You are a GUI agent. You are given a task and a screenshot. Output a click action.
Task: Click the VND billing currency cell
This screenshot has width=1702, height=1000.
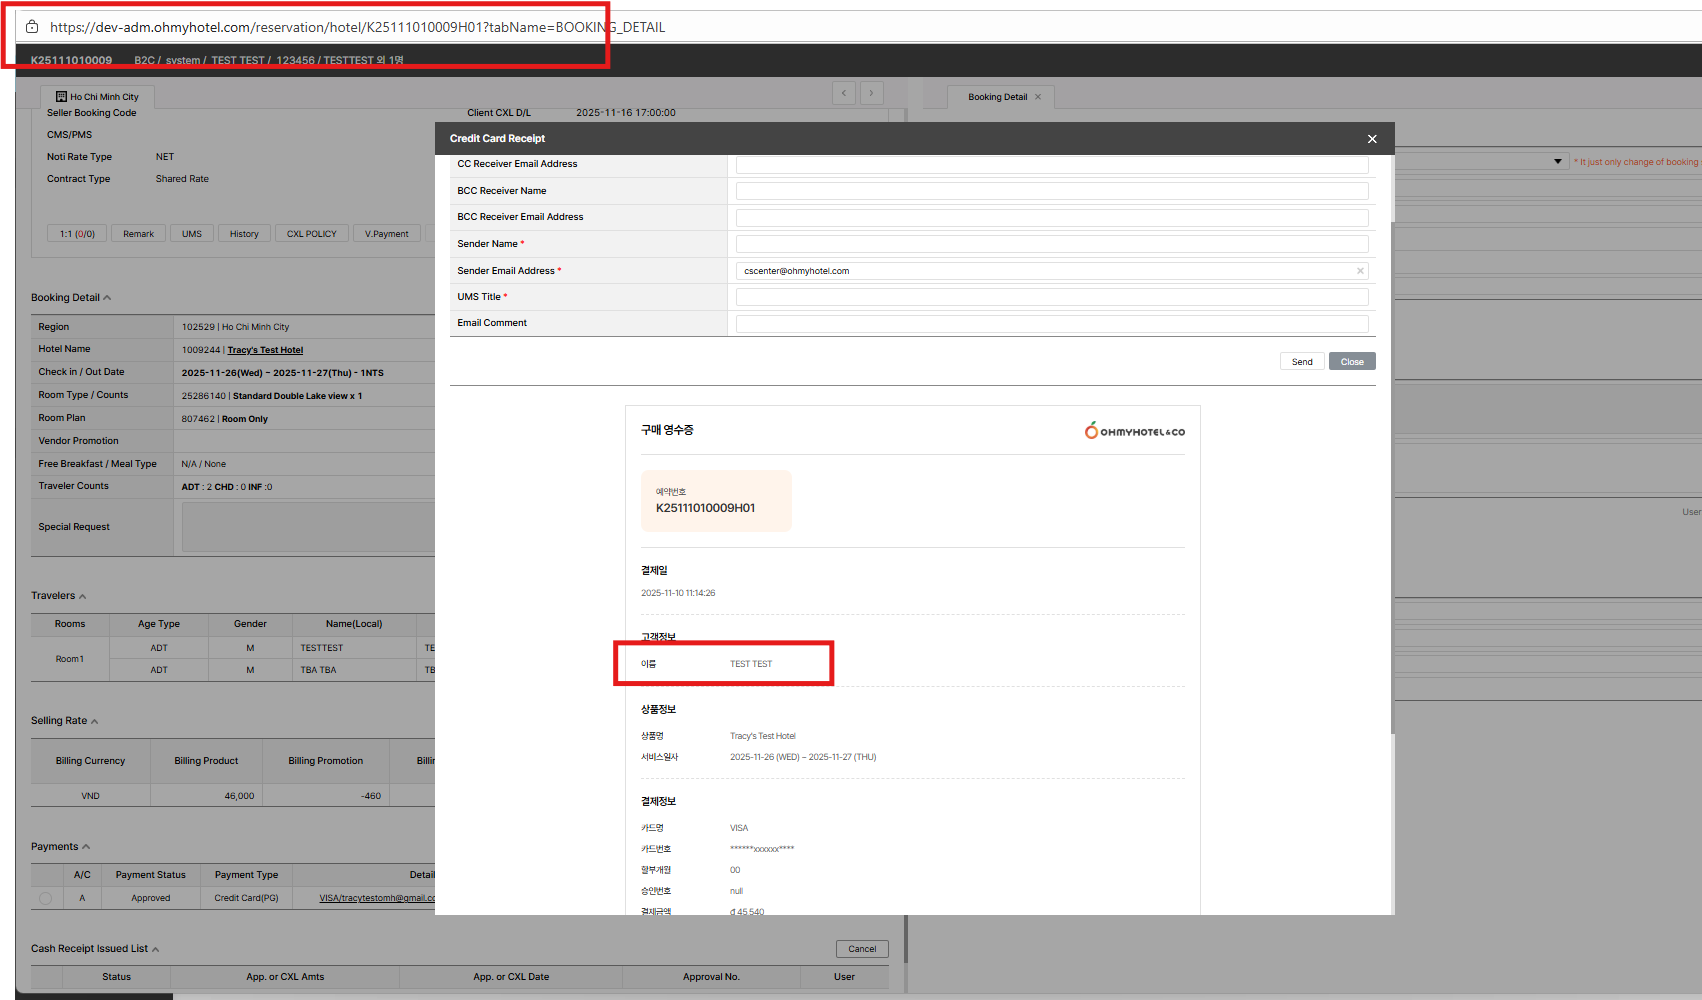point(90,796)
